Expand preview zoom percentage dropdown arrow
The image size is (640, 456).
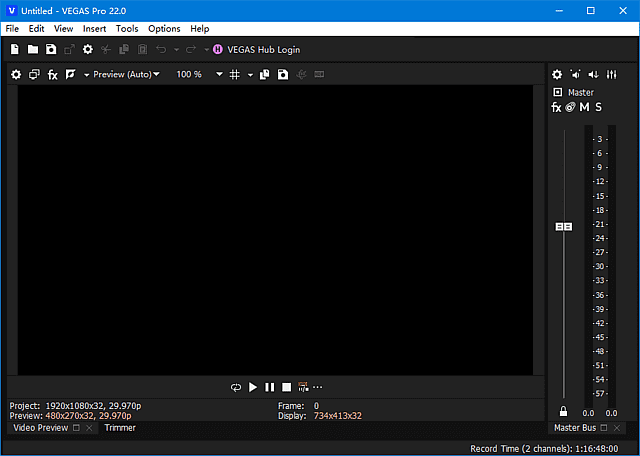[220, 75]
